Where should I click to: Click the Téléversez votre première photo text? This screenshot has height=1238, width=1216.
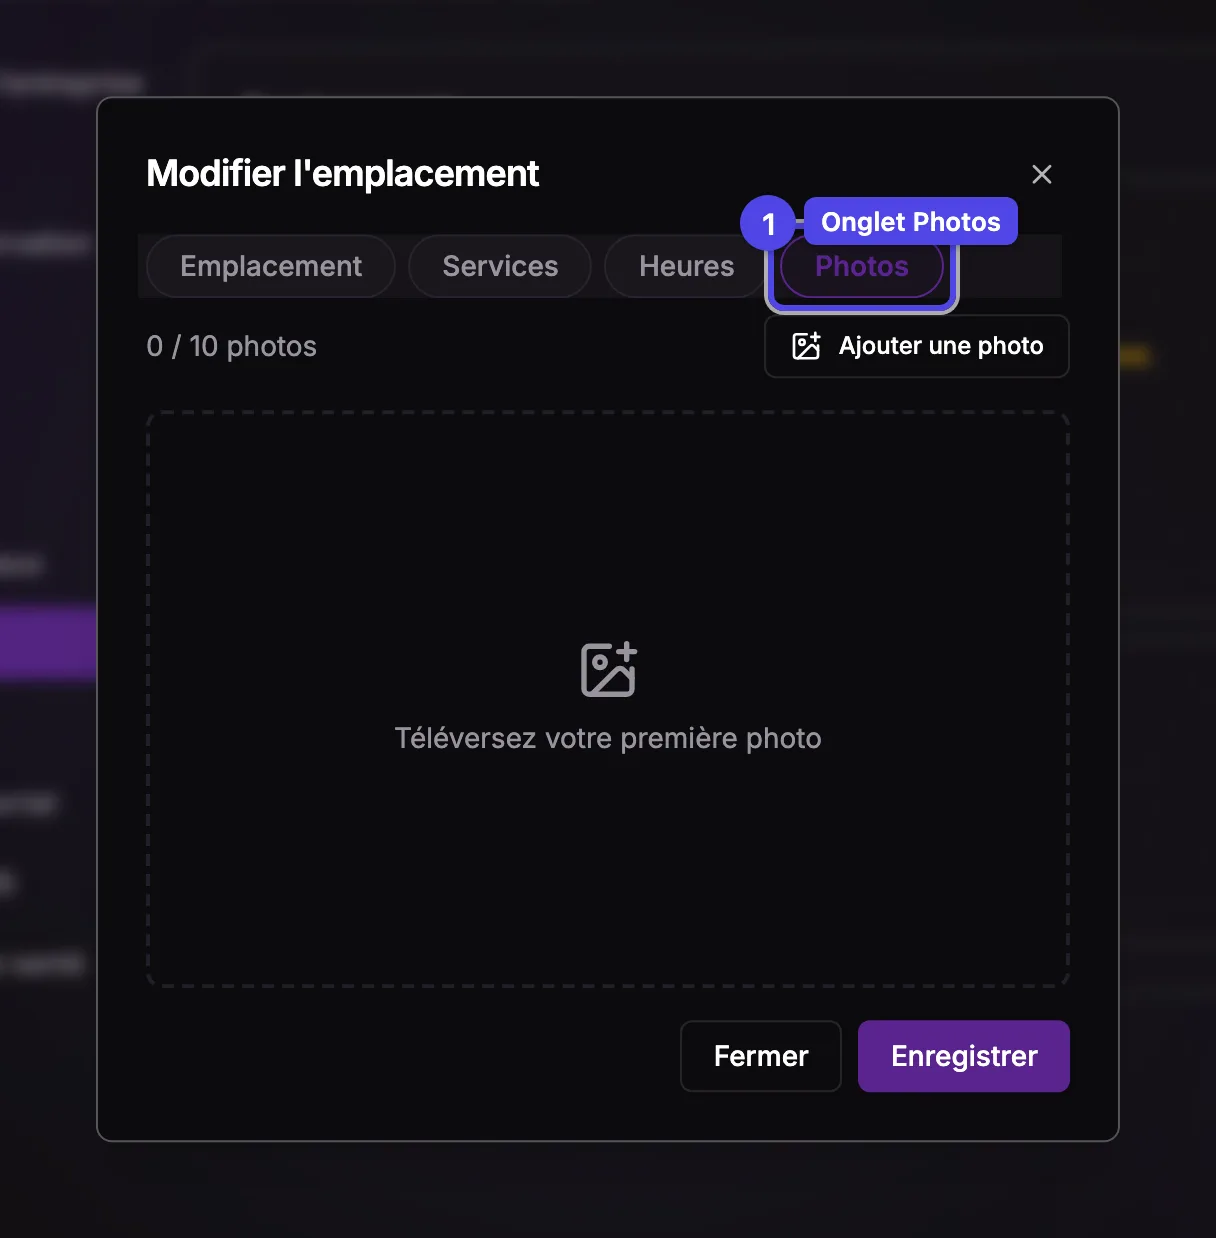(608, 738)
